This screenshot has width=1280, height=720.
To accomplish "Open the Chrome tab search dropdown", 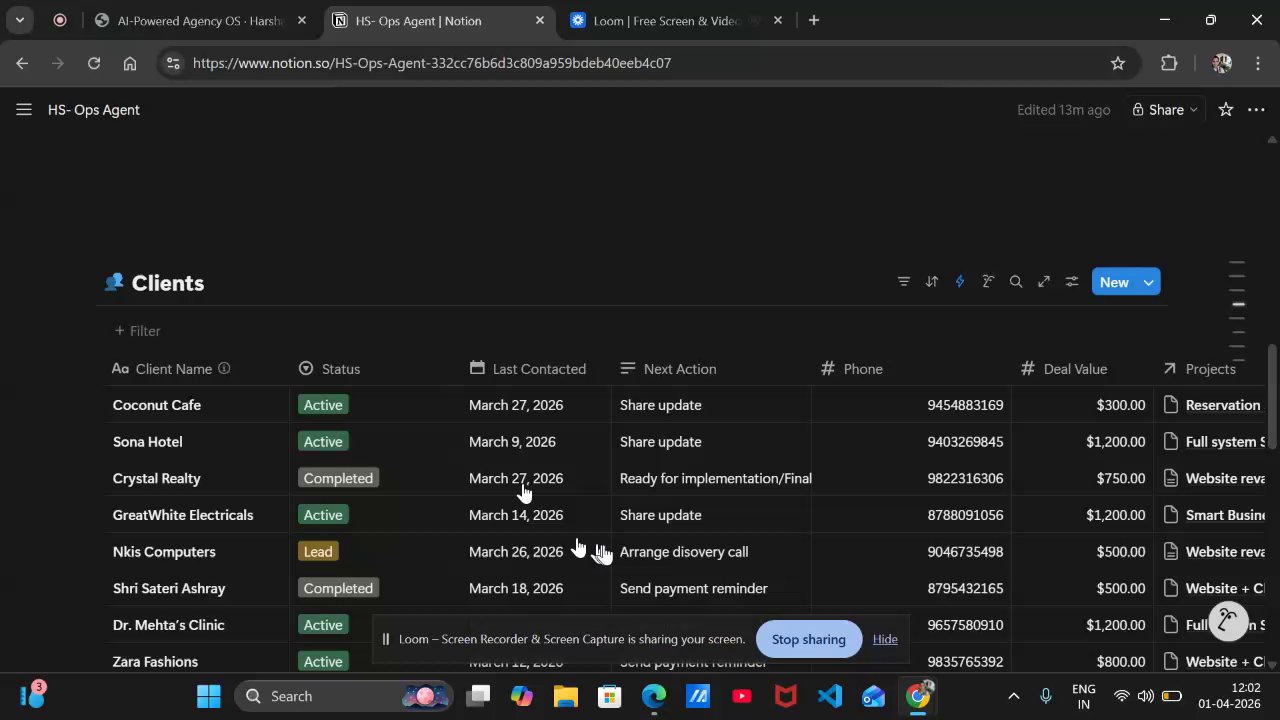I will click(x=19, y=20).
